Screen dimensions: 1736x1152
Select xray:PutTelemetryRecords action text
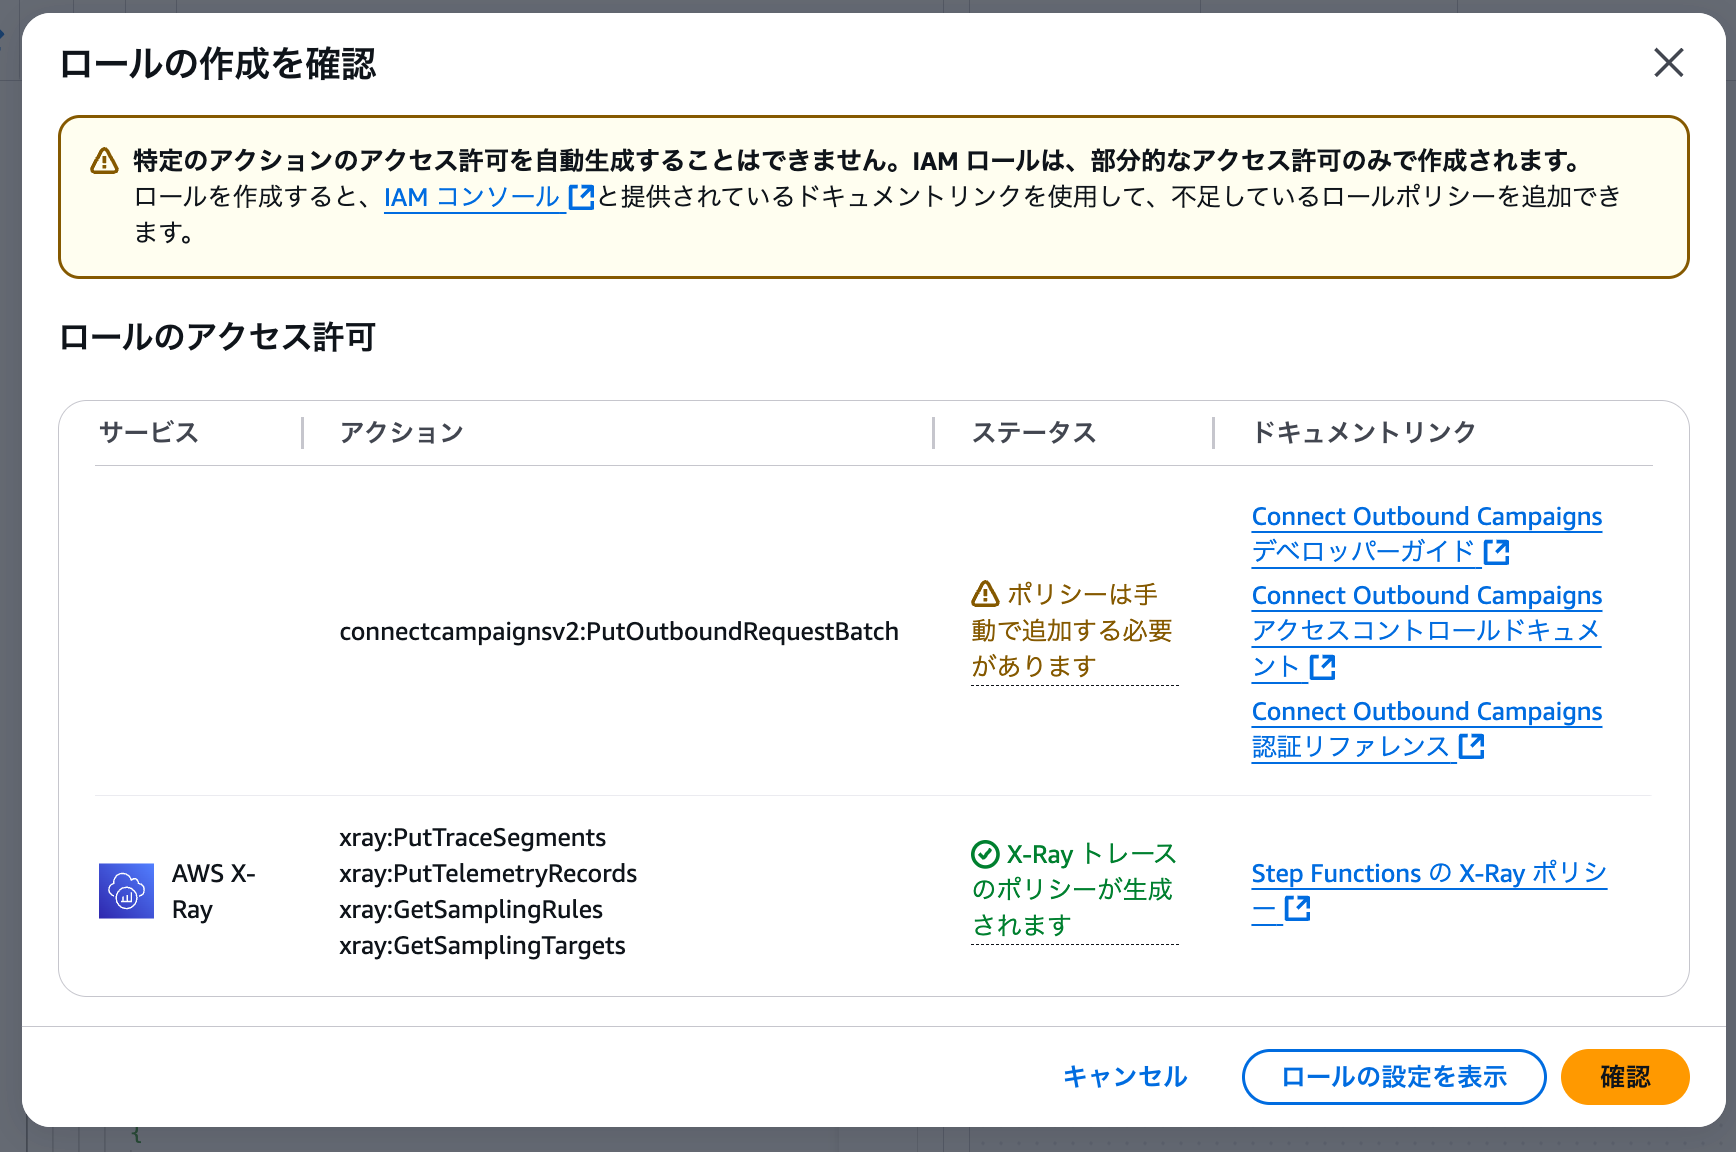(x=488, y=874)
